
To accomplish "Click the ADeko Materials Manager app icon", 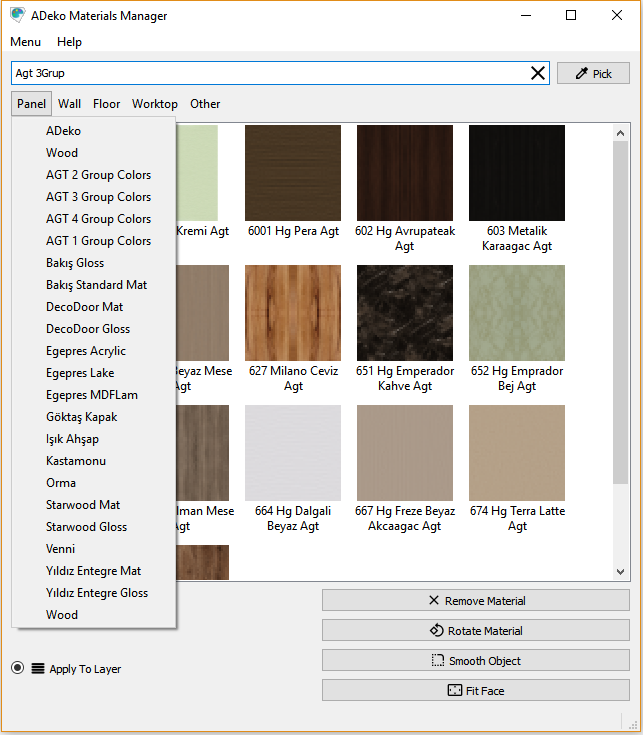I will [x=17, y=15].
